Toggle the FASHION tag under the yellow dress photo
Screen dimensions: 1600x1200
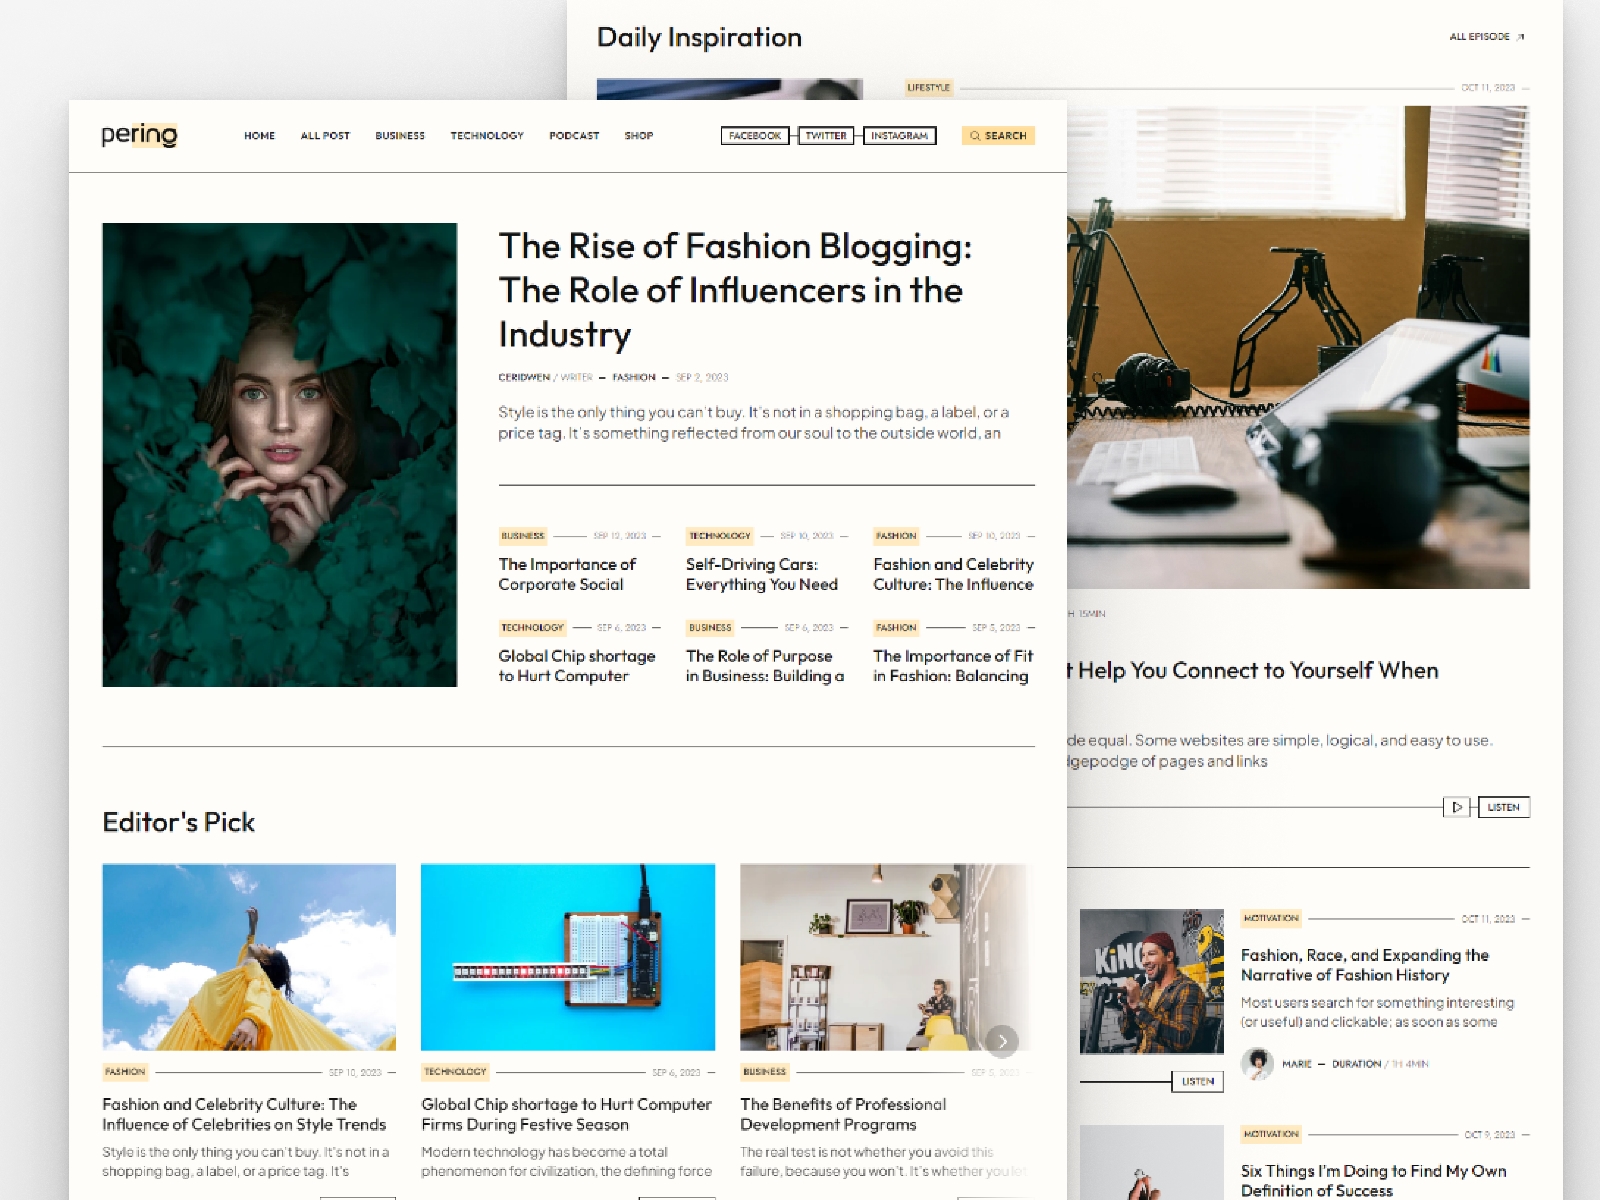tap(124, 1071)
